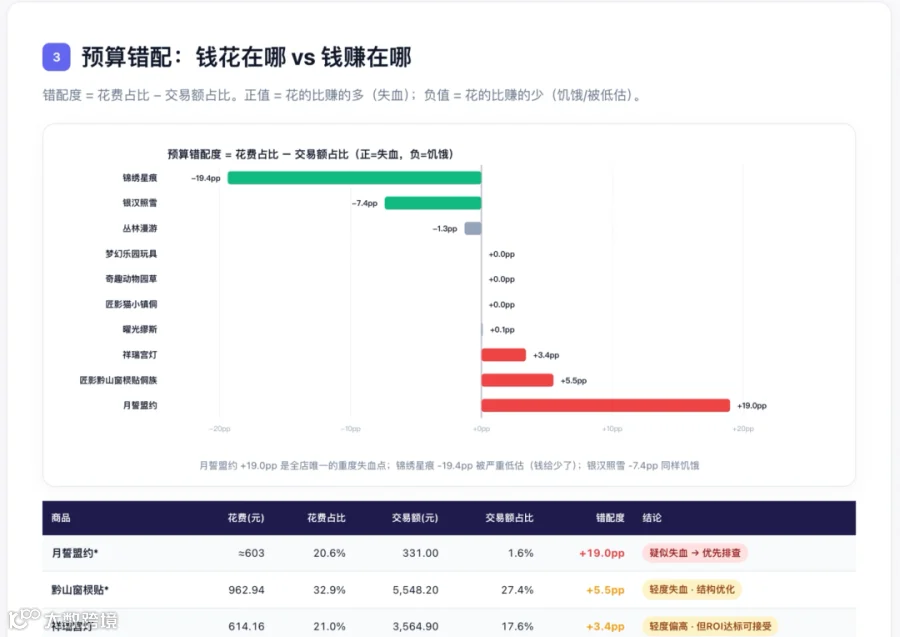
Task: Click the value label −7.4pp in chart
Action: pos(364,203)
